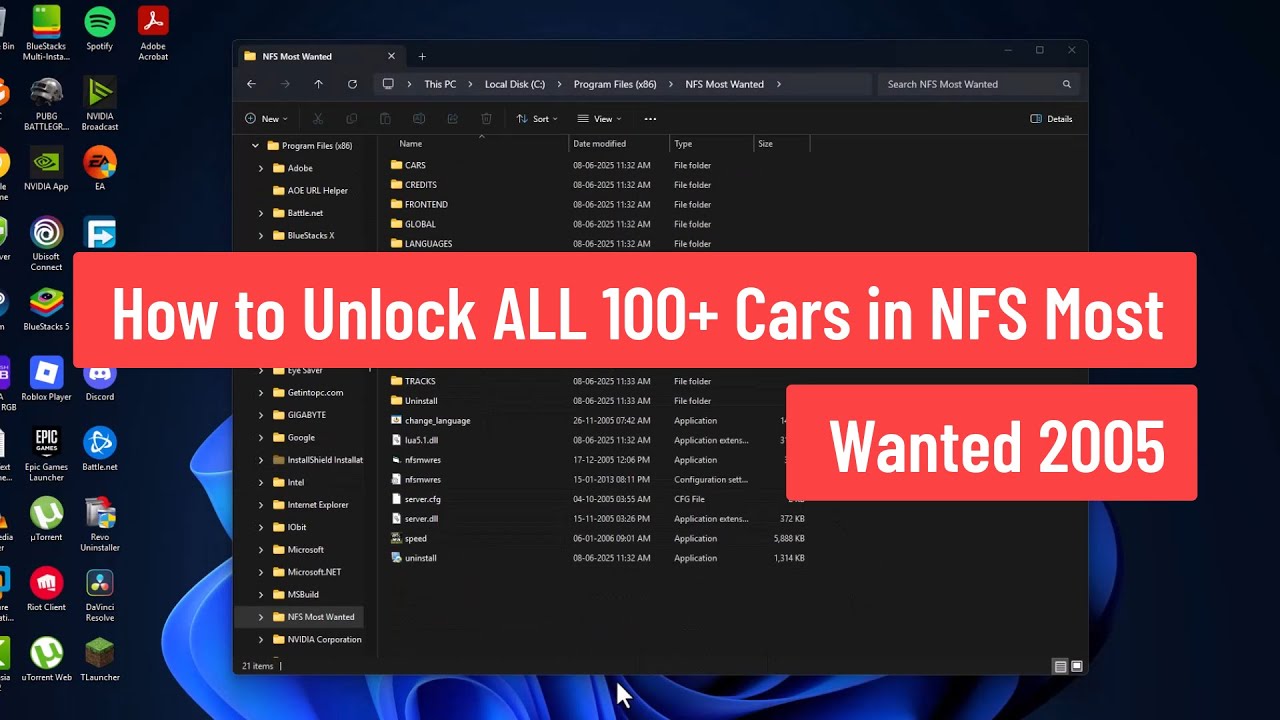Screen dimensions: 1280x720
Task: Open NVIDIA Broadcast desktop shortcut
Action: click(x=99, y=104)
